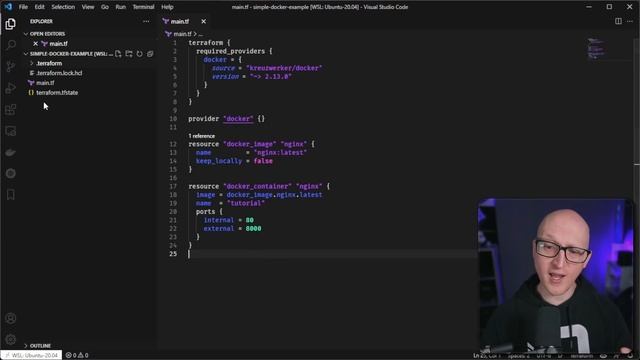Screen dimensions: 640x360
Task: Collapse the Open Editors section
Action: click(x=26, y=34)
